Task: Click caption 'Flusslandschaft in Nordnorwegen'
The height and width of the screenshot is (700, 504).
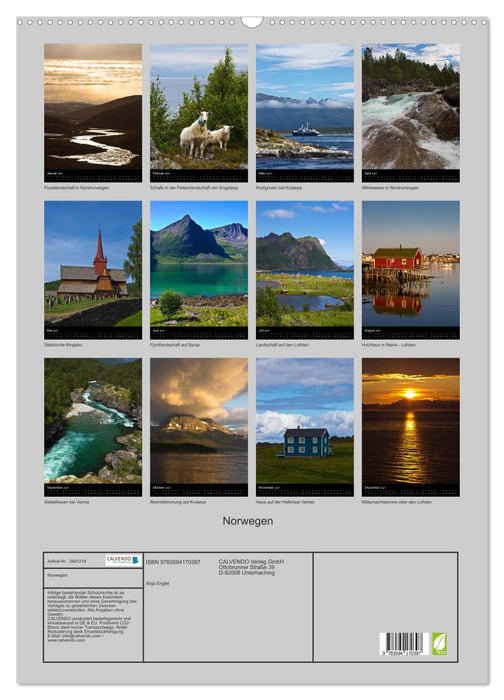Action: [76, 188]
